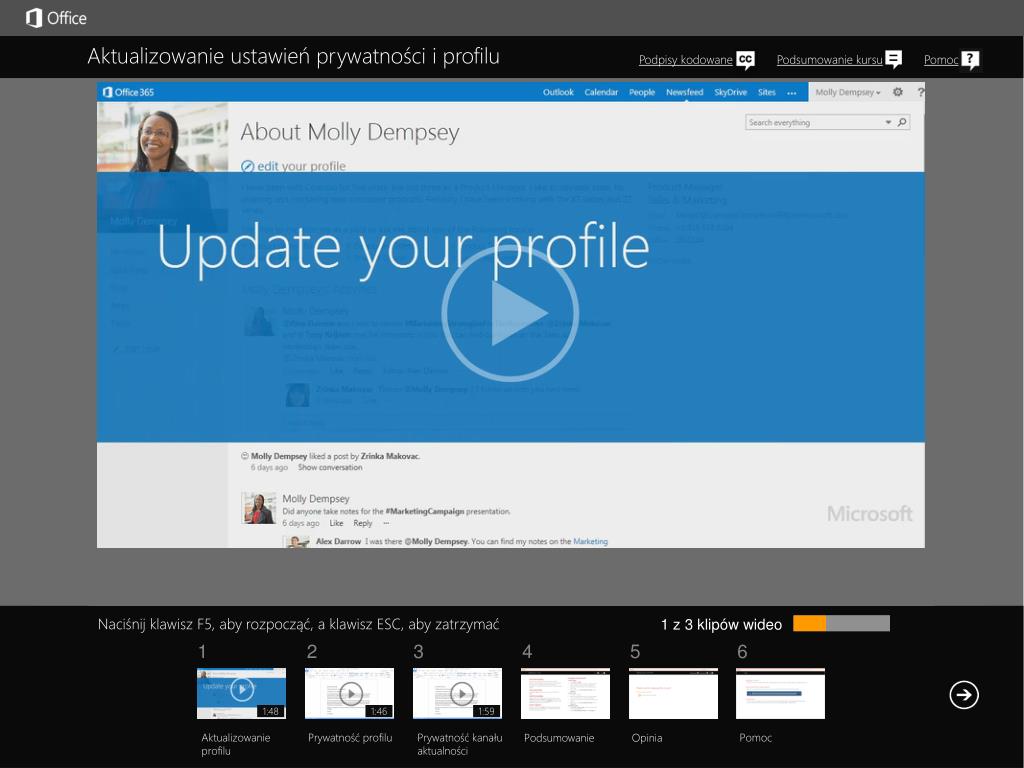Click the Podpisy kodowane link
The image size is (1024, 768).
pos(686,60)
